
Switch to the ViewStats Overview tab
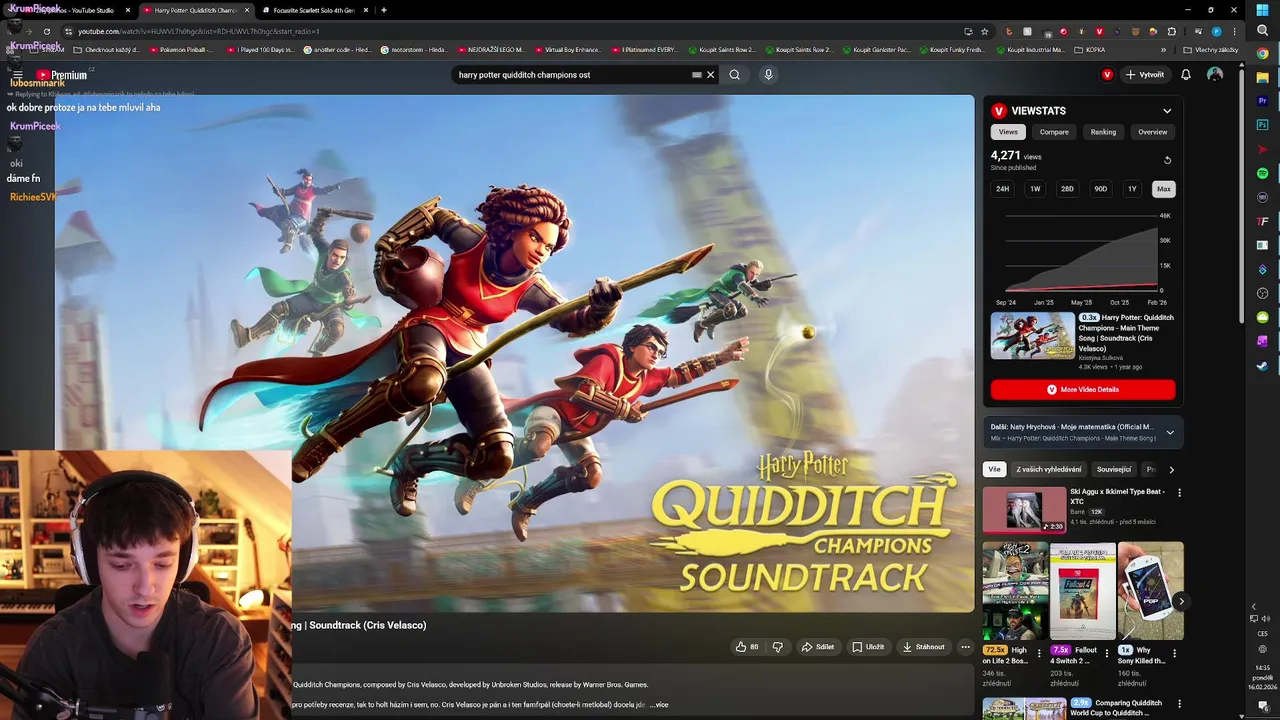tap(1152, 132)
